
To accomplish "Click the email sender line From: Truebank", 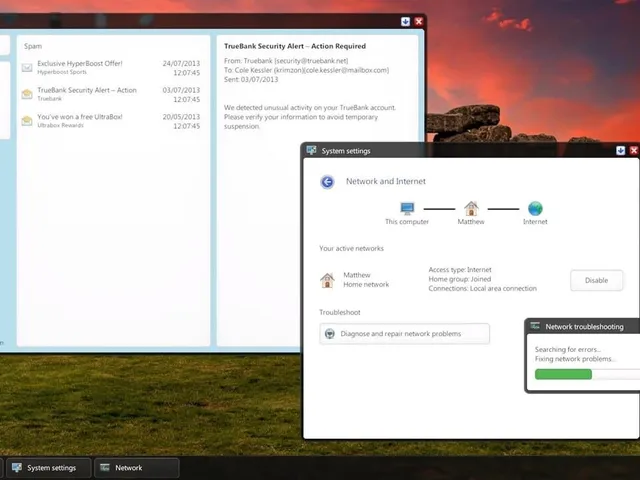I will coord(286,61).
